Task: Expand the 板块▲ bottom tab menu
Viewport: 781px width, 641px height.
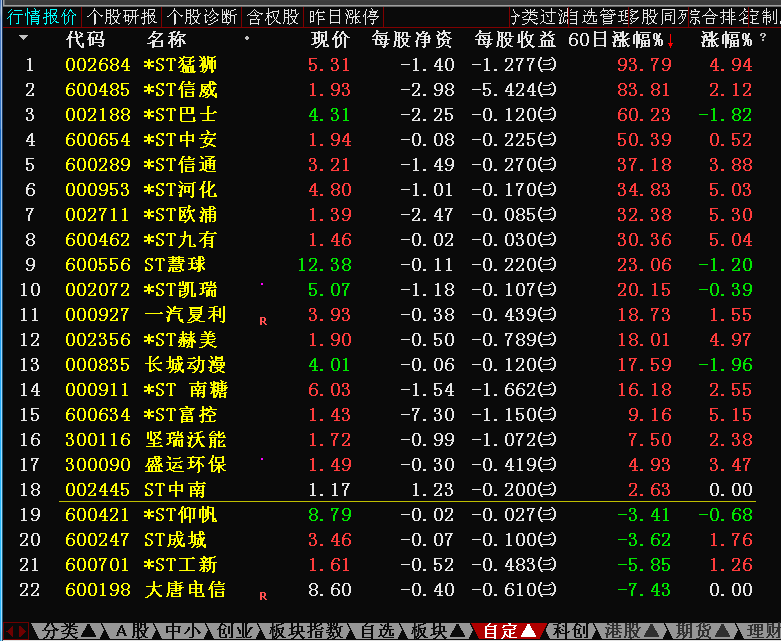Action: click(x=437, y=631)
